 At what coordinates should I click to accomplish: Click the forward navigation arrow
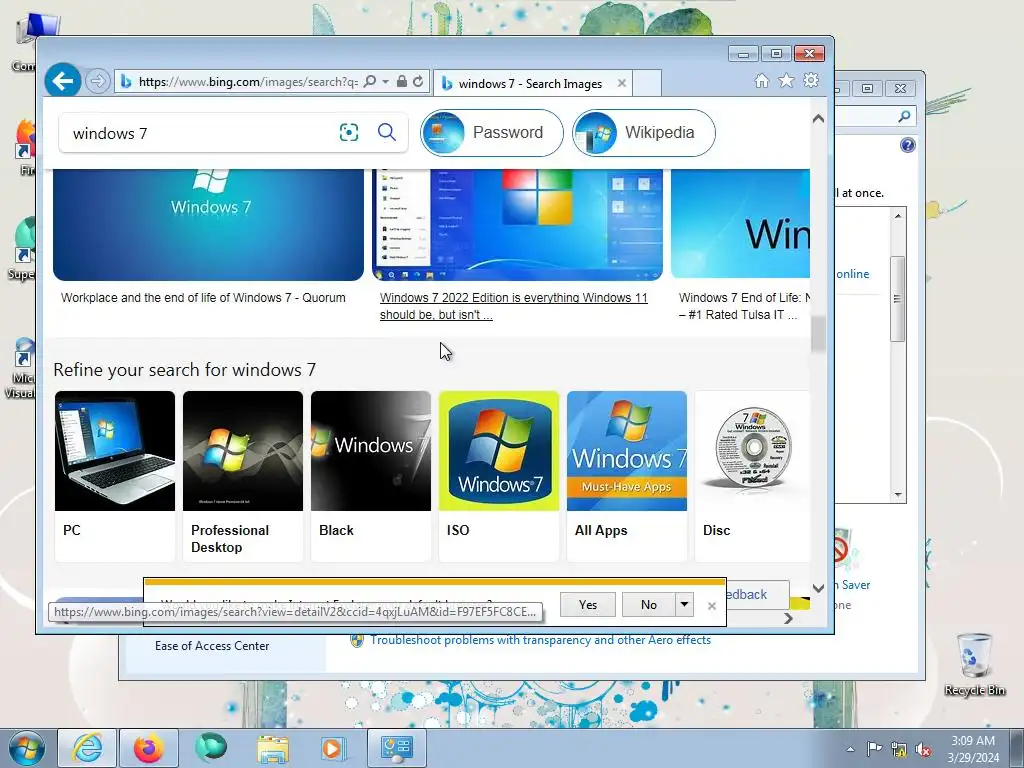[97, 82]
